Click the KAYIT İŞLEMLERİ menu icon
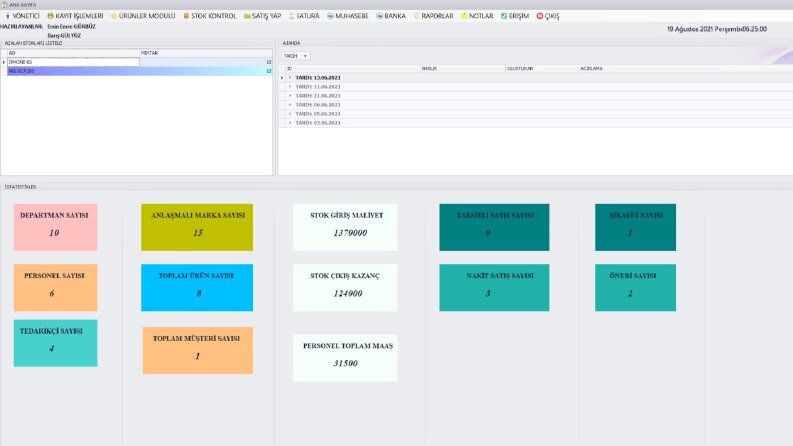 click(51, 16)
